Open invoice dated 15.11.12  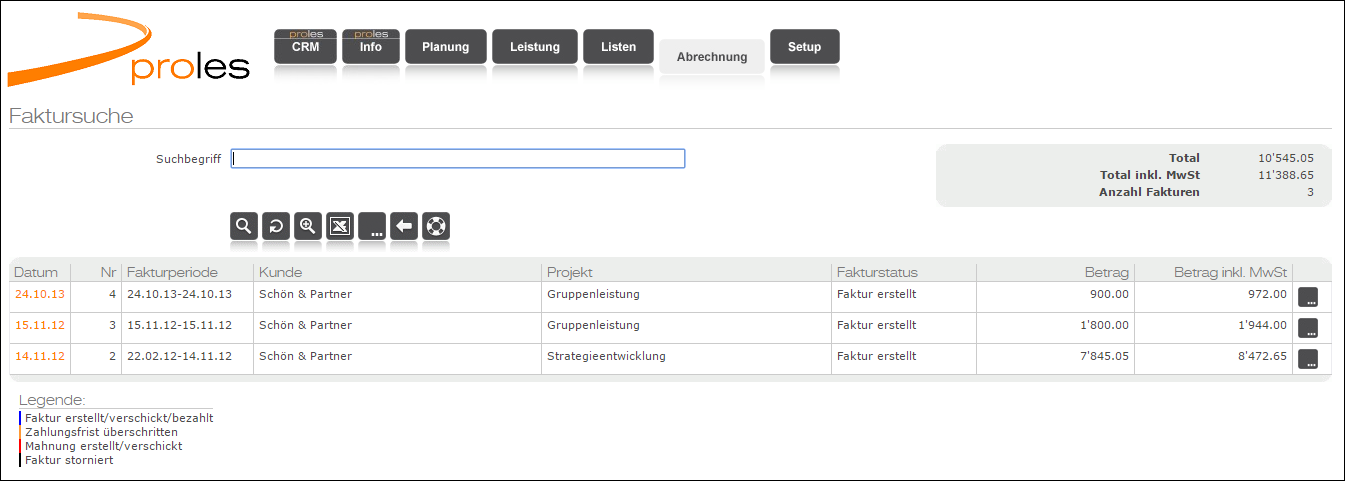(x=39, y=325)
